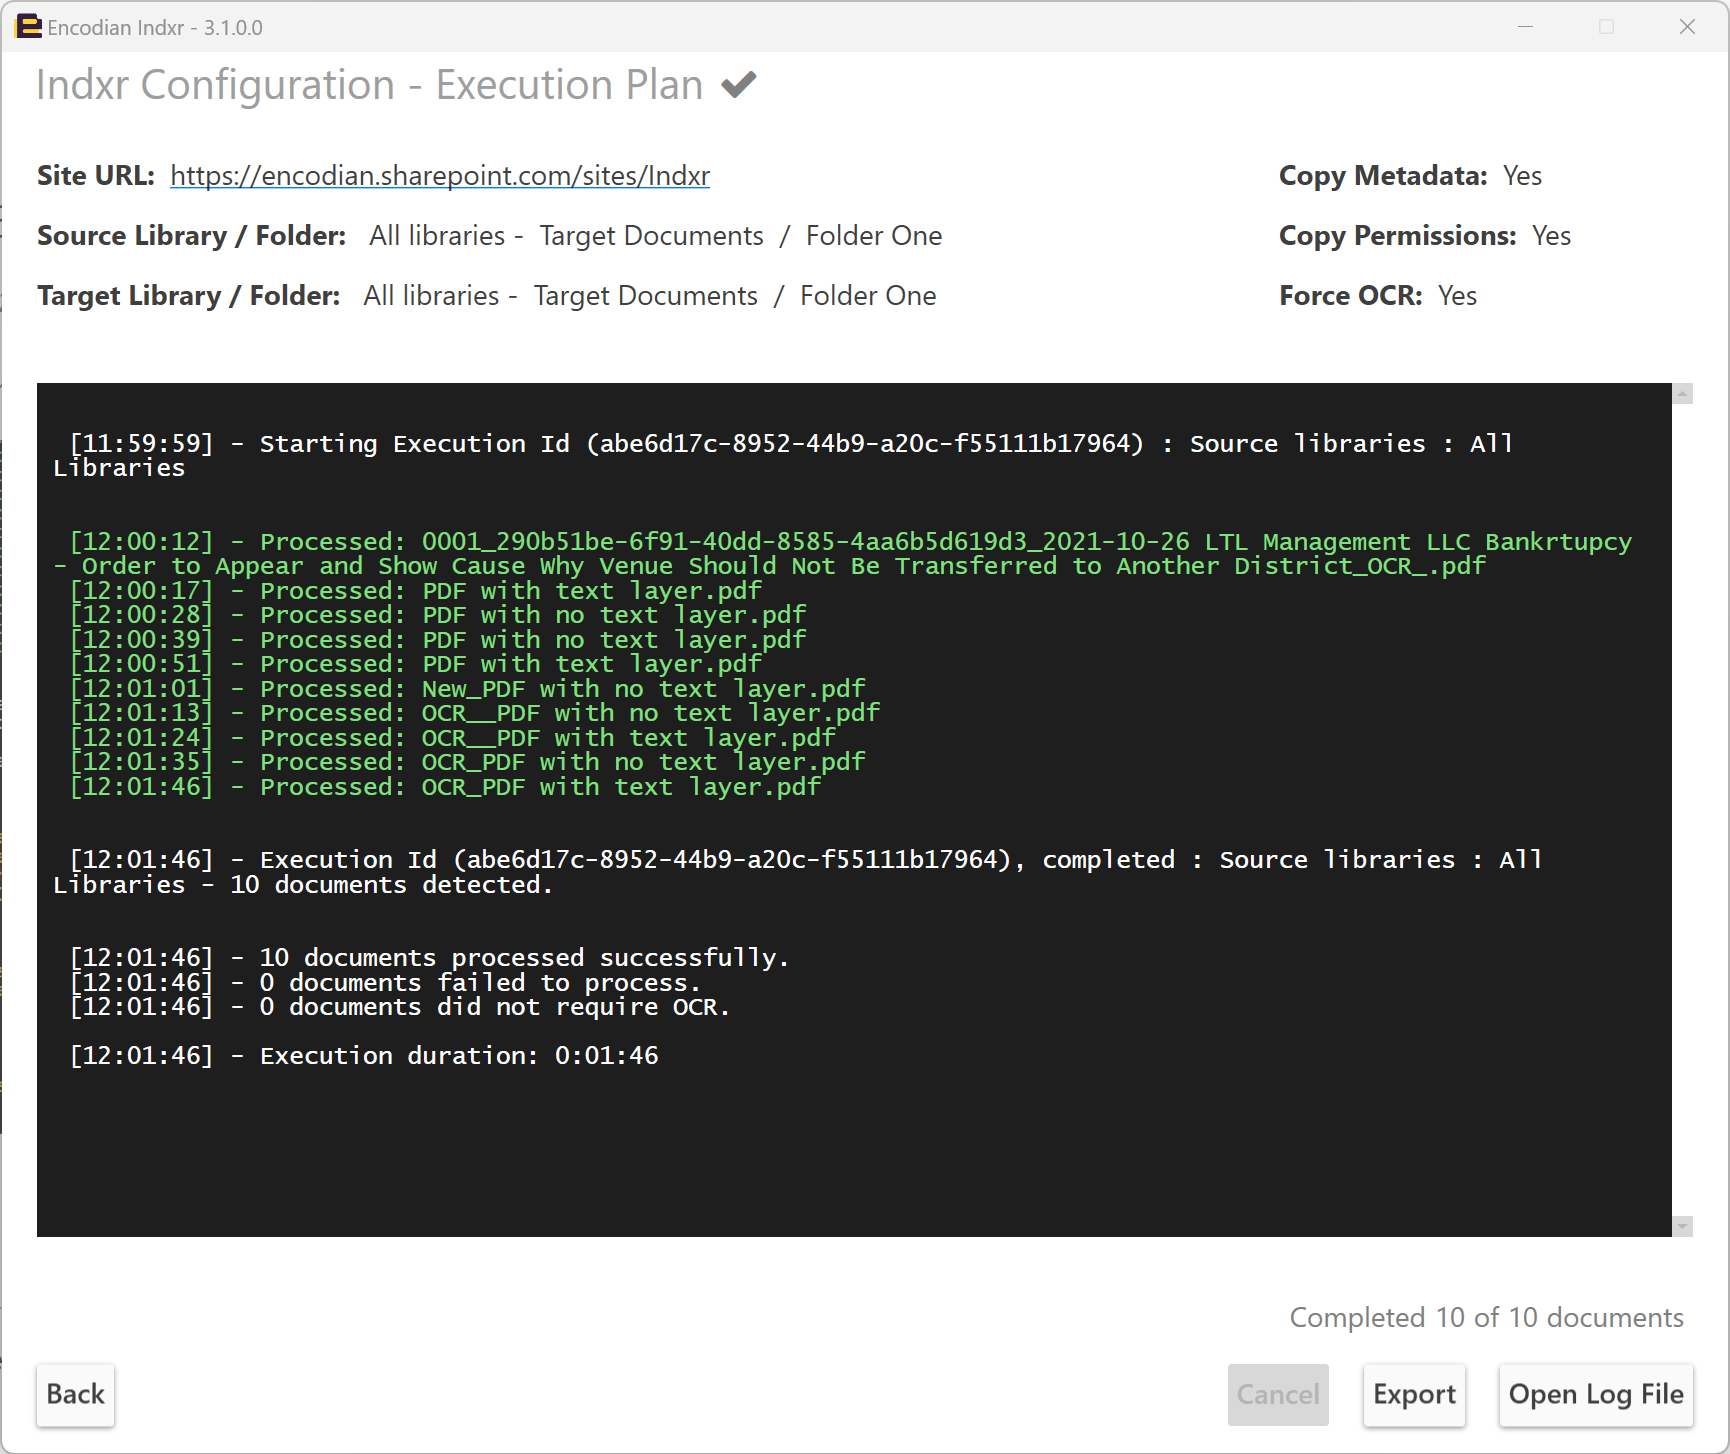The image size is (1730, 1454).
Task: Click the Force OCR 'Yes' value
Action: click(1457, 296)
